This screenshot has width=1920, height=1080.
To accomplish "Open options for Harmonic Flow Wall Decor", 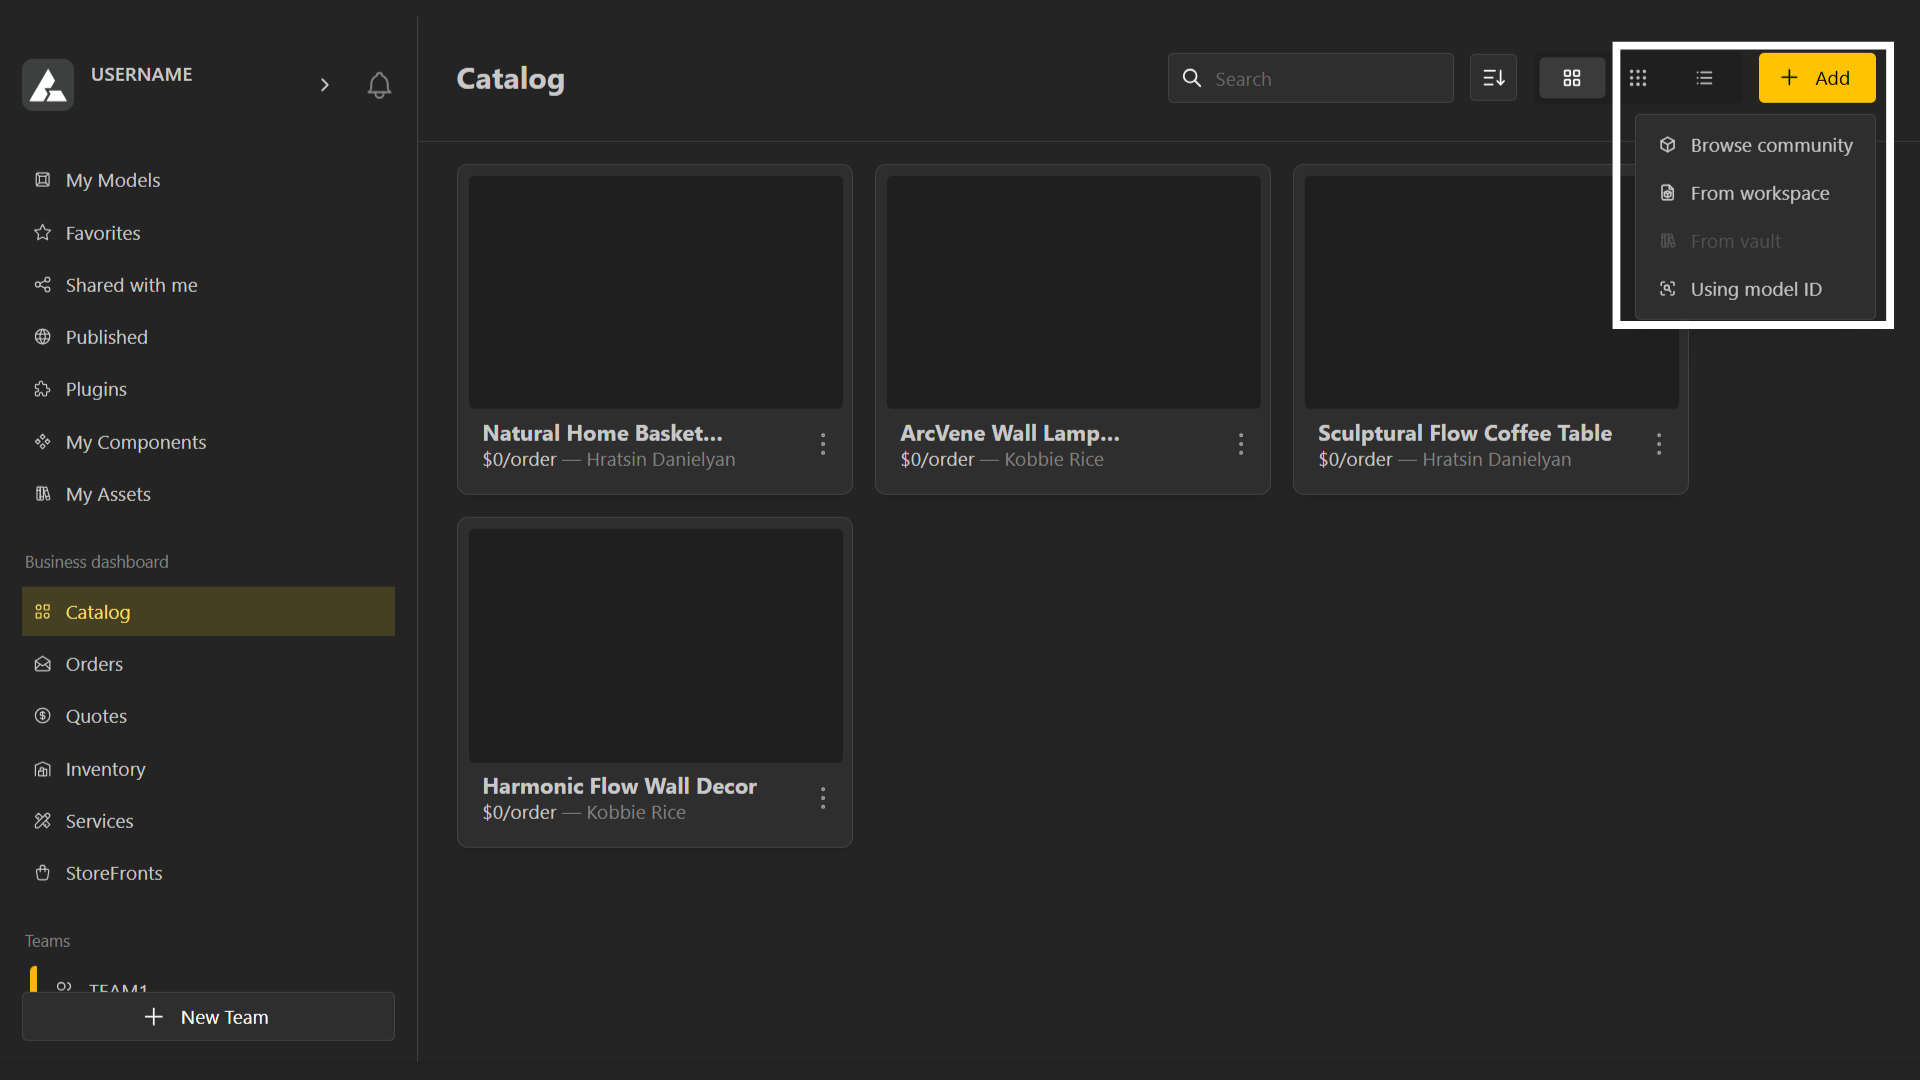I will coord(823,798).
